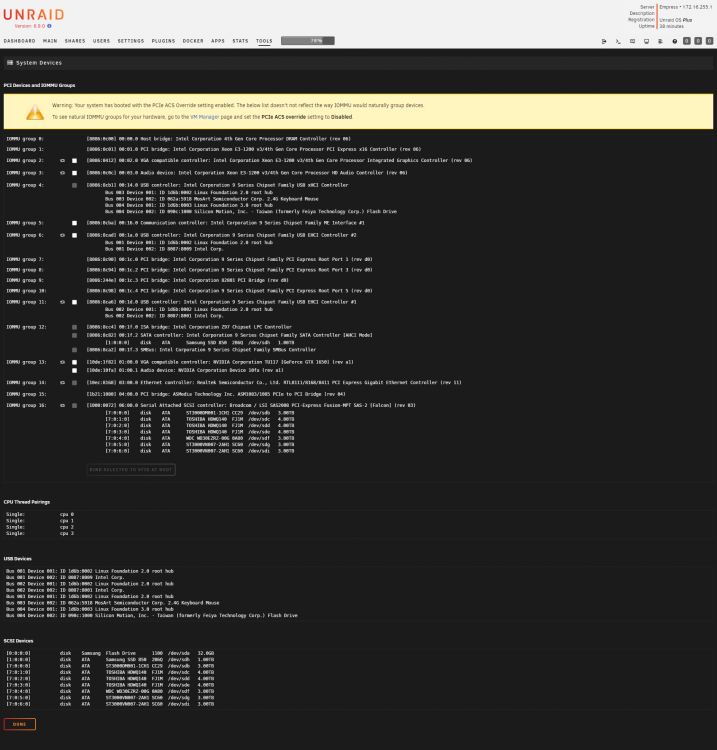Viewport: 717px width, 750px height.
Task: Click the Done button
Action: [x=20, y=724]
